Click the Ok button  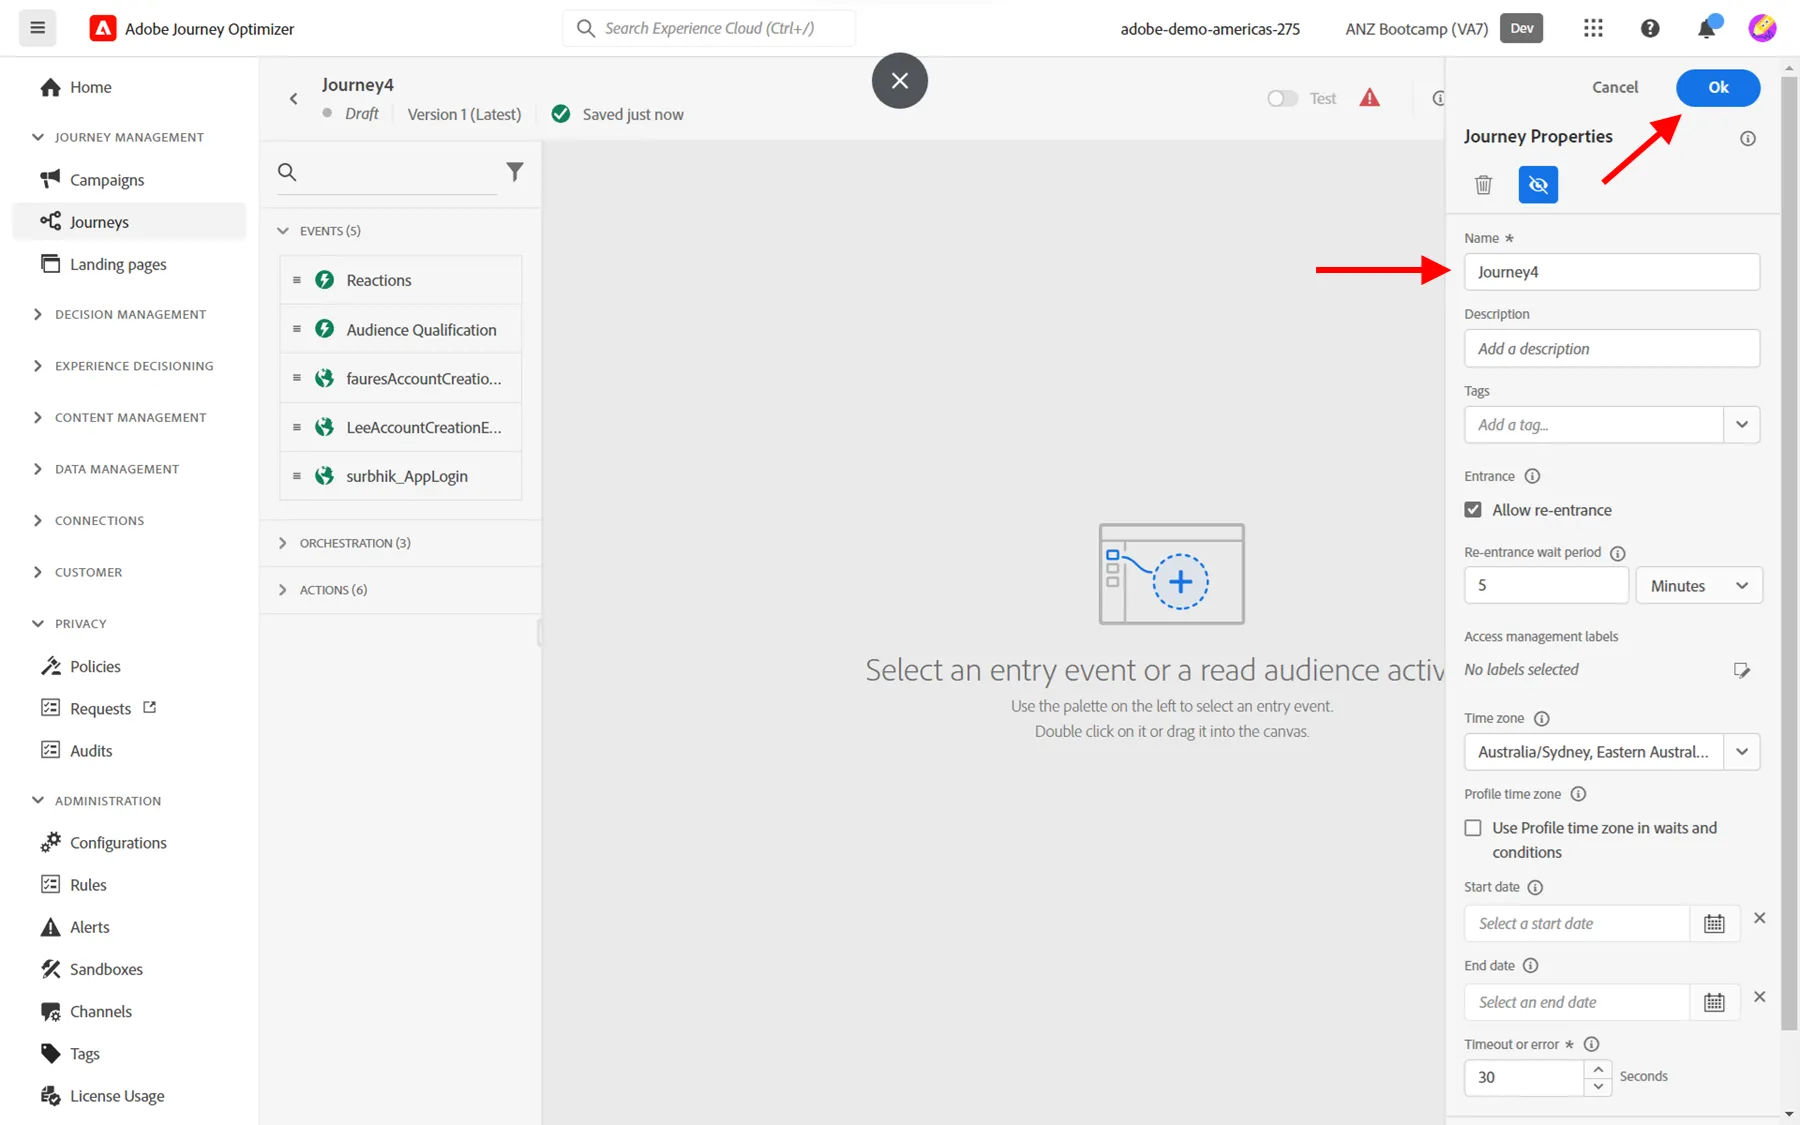[x=1717, y=87]
